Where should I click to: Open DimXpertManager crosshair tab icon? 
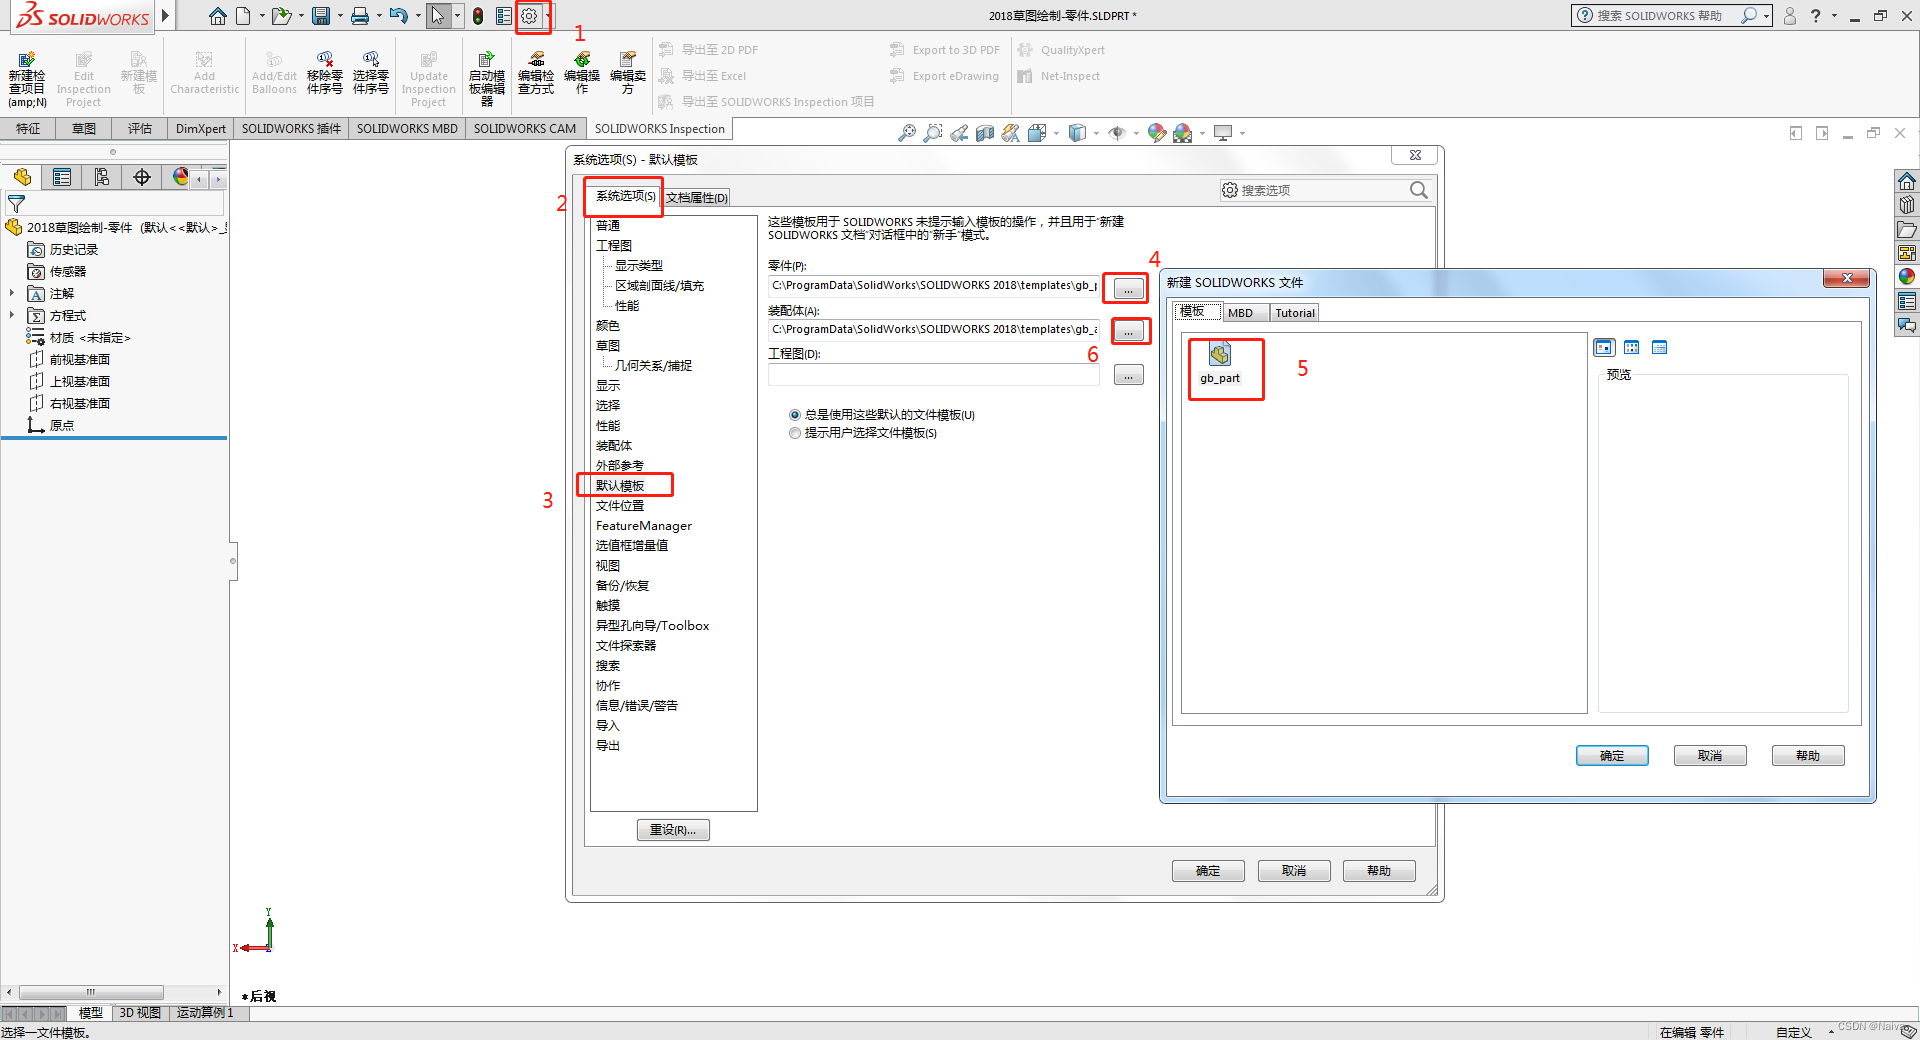point(142,177)
